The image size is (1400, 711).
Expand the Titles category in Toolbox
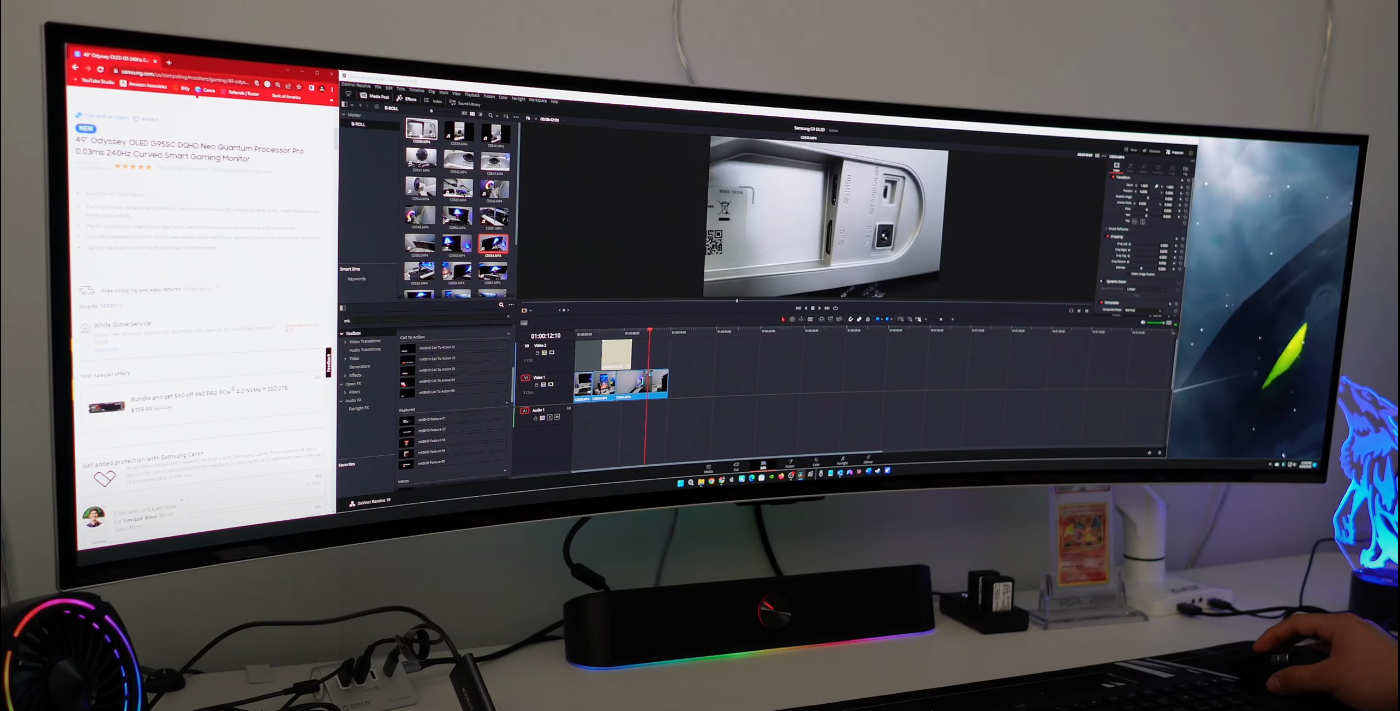pyautogui.click(x=346, y=359)
